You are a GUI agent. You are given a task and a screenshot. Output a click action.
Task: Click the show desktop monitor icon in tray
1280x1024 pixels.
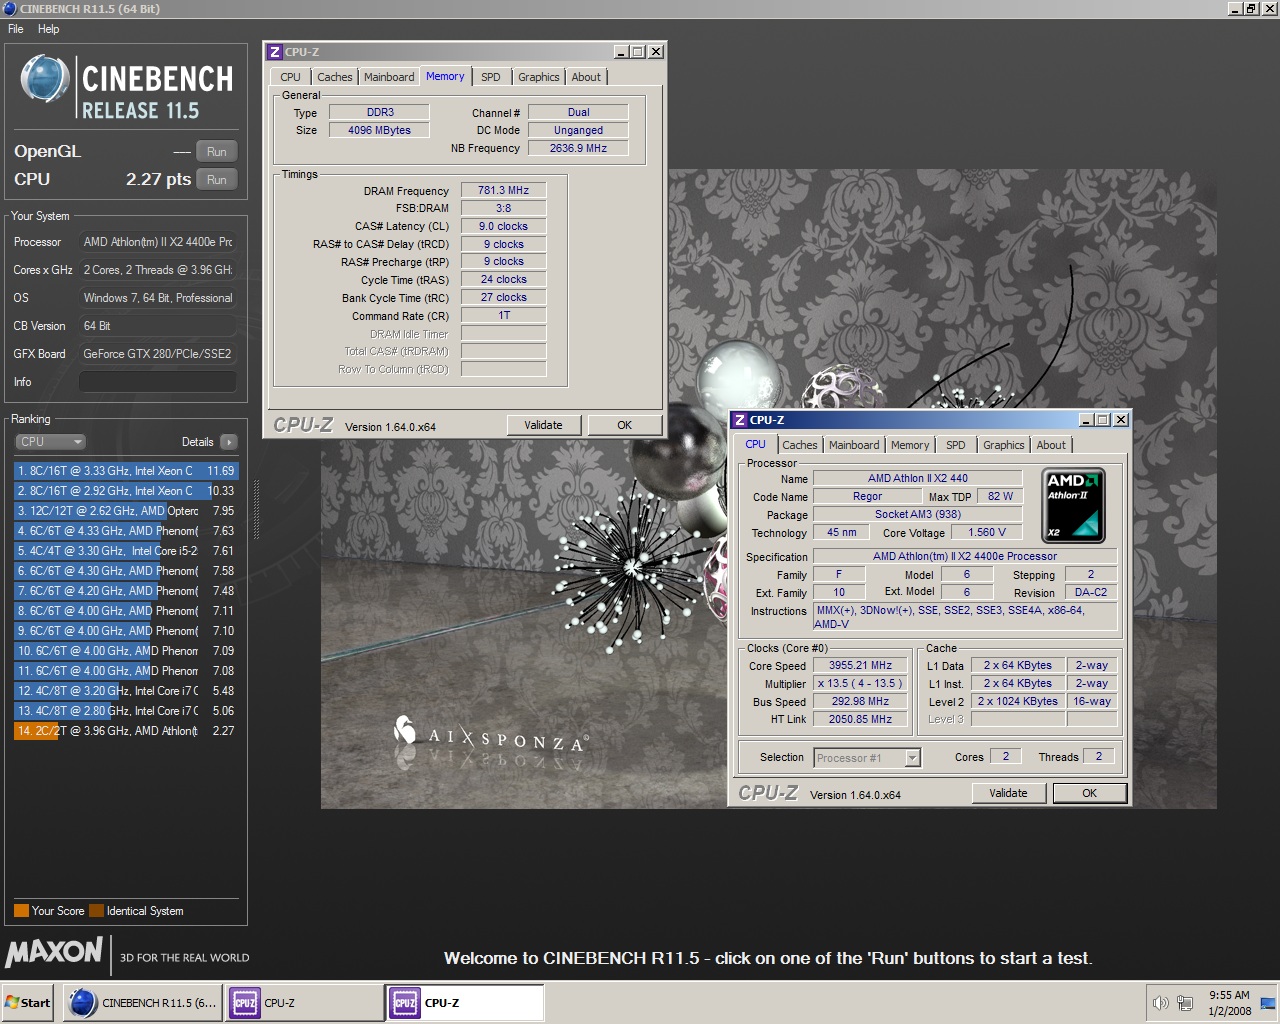pyautogui.click(x=1266, y=1003)
